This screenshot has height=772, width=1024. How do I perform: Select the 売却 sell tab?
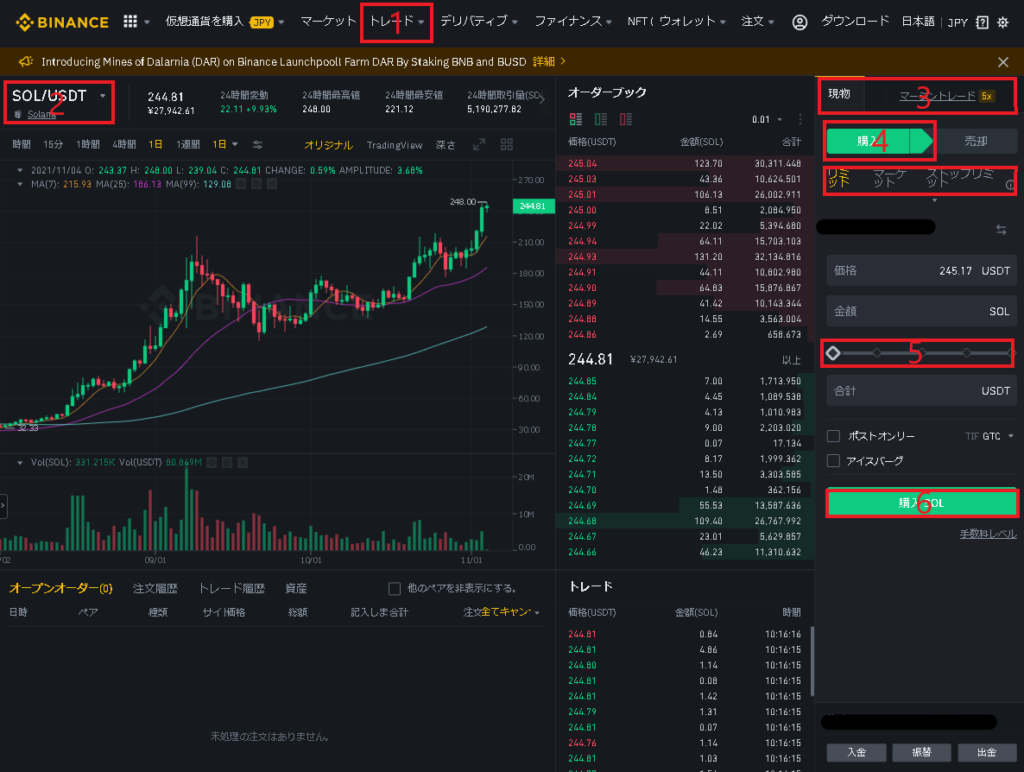tap(976, 141)
